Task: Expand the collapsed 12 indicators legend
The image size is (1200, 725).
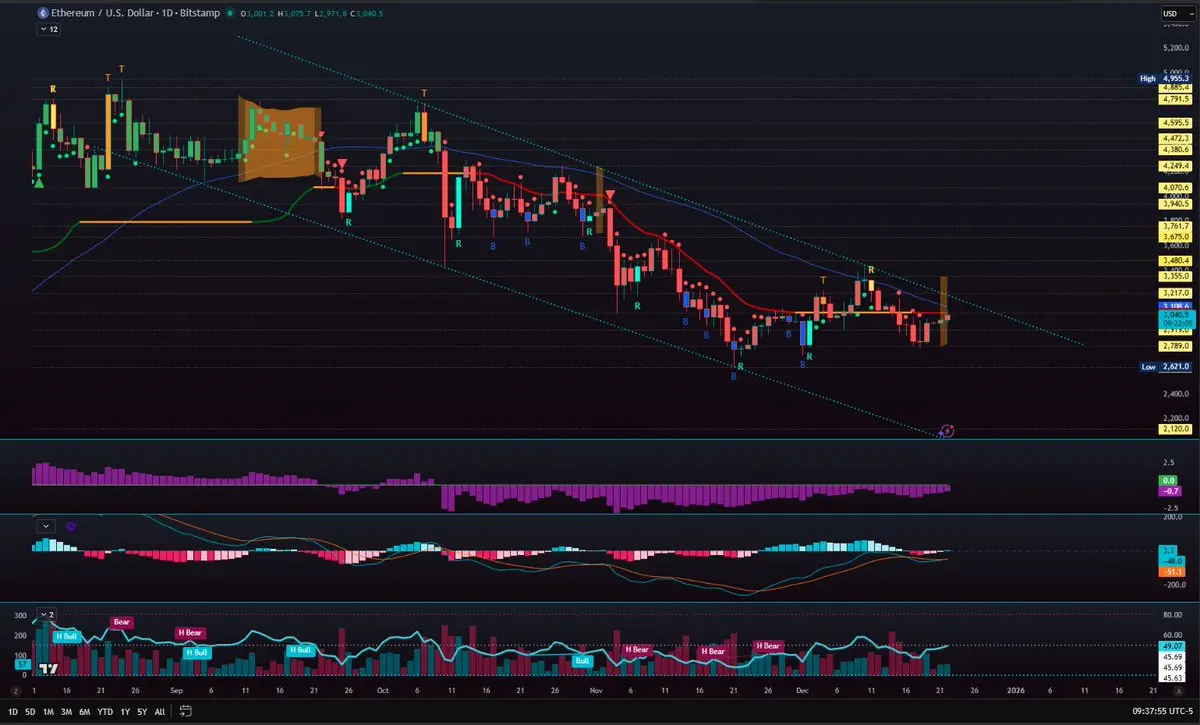Action: click(48, 30)
